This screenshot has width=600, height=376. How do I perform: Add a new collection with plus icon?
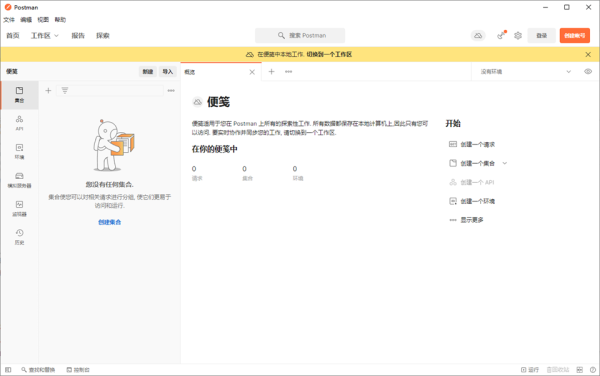pyautogui.click(x=48, y=91)
